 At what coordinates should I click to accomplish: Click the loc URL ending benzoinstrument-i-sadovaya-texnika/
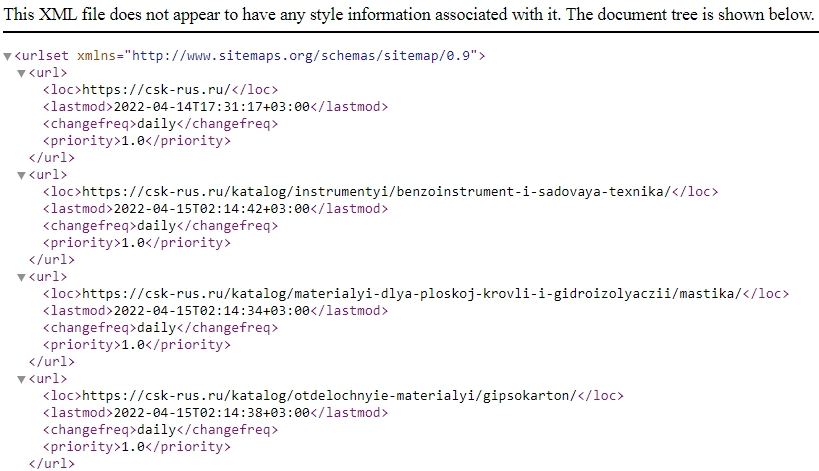377,192
